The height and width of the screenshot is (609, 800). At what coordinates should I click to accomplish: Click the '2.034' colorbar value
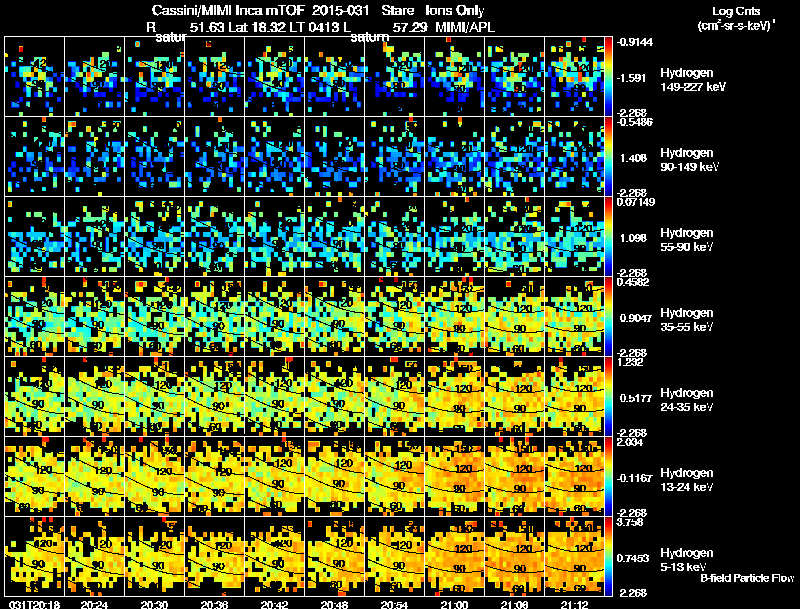(630, 442)
